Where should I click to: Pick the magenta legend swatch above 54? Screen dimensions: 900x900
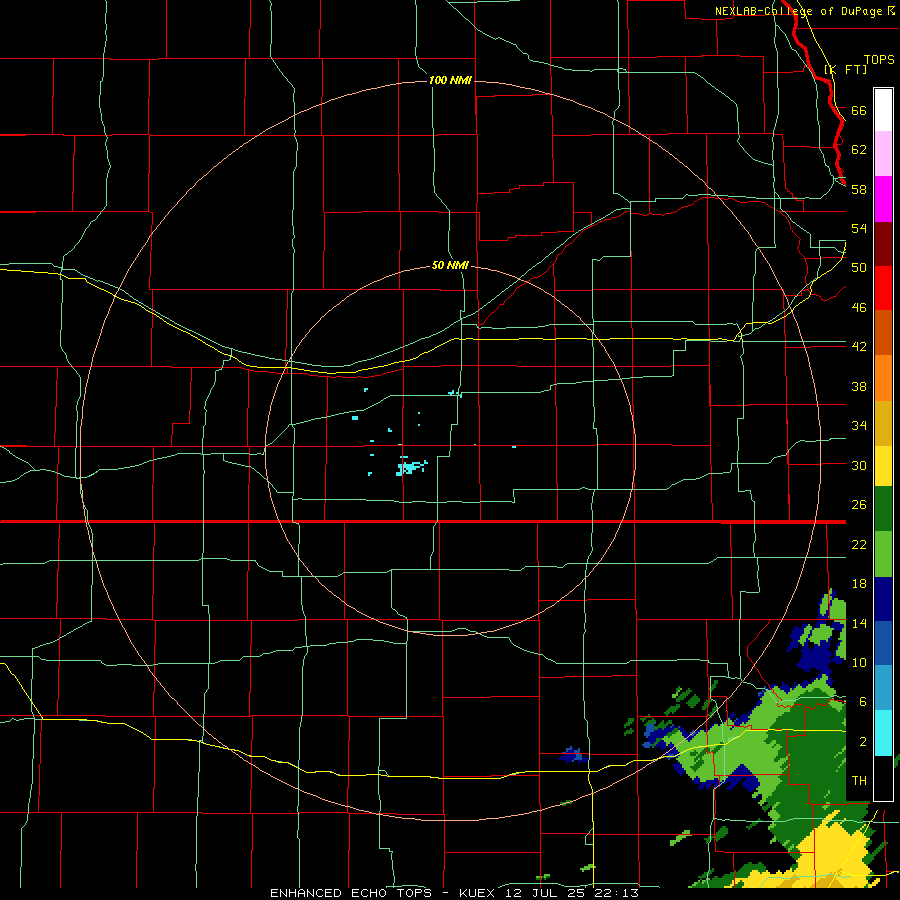[883, 199]
